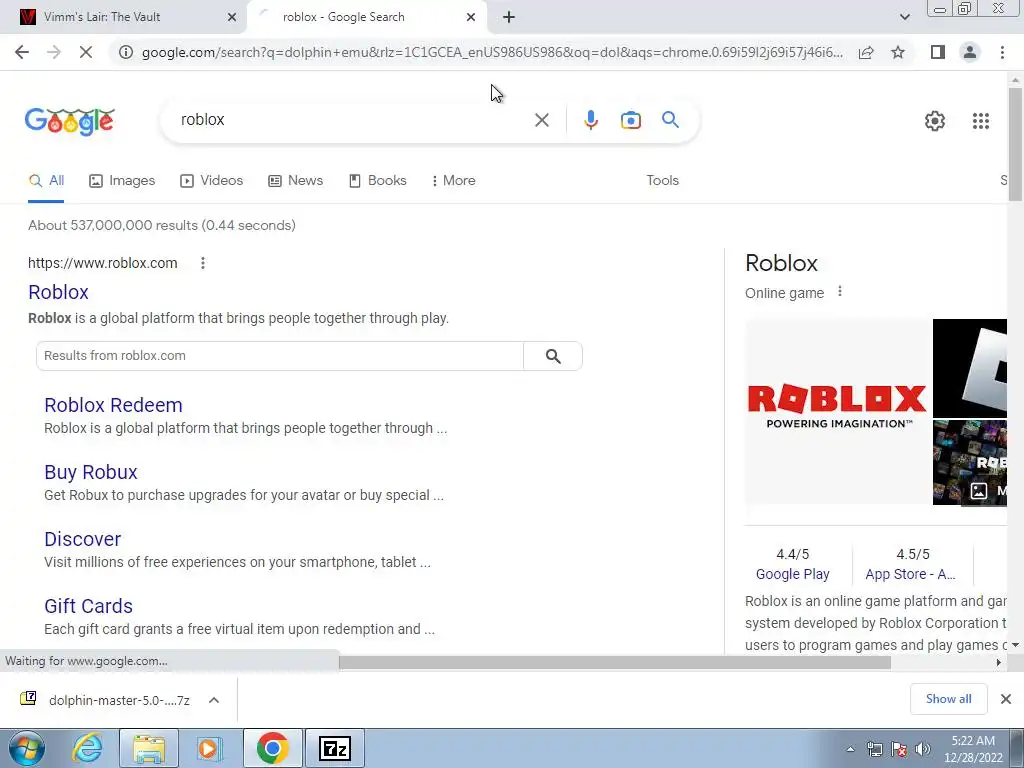
Task: Open Google quick settings gear
Action: [x=935, y=121]
